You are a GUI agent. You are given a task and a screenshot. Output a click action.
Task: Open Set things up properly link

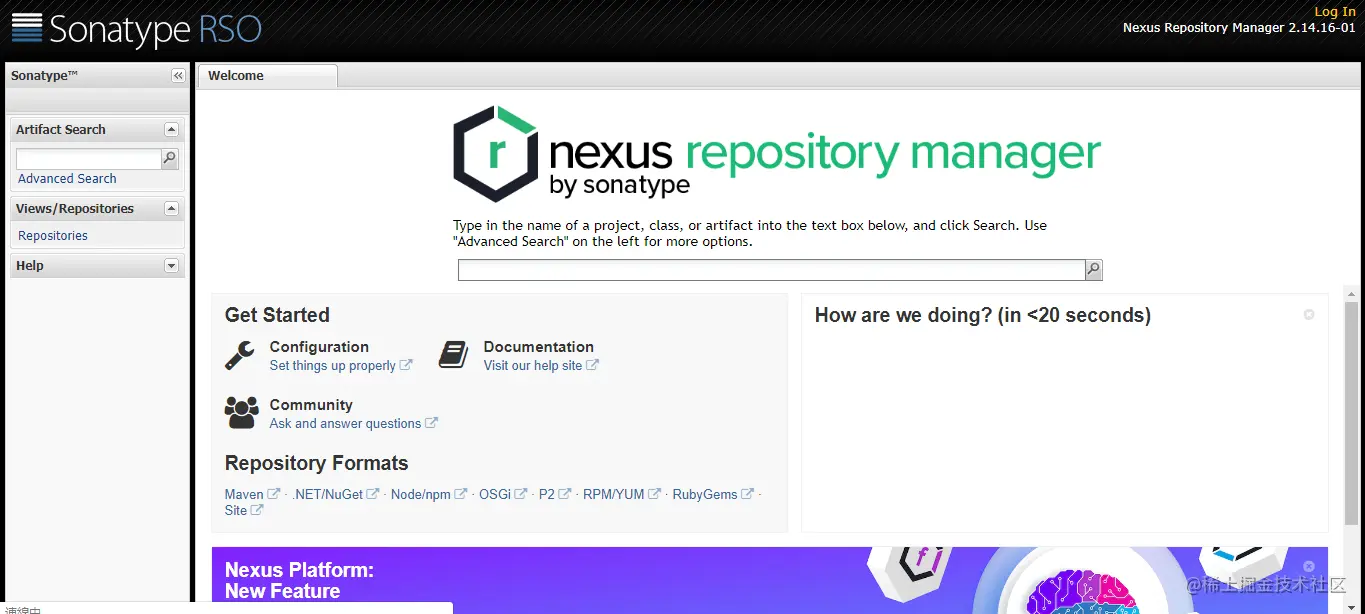[x=333, y=366]
